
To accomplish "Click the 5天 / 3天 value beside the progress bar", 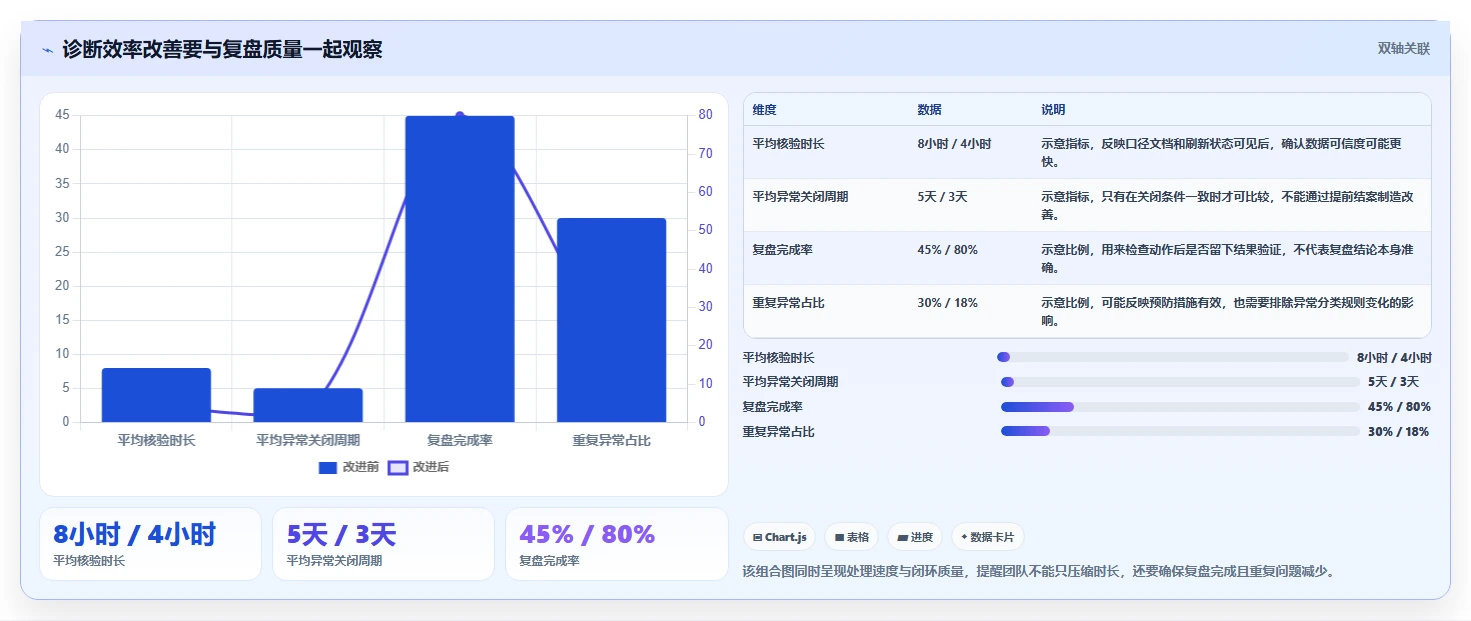I will [1393, 382].
